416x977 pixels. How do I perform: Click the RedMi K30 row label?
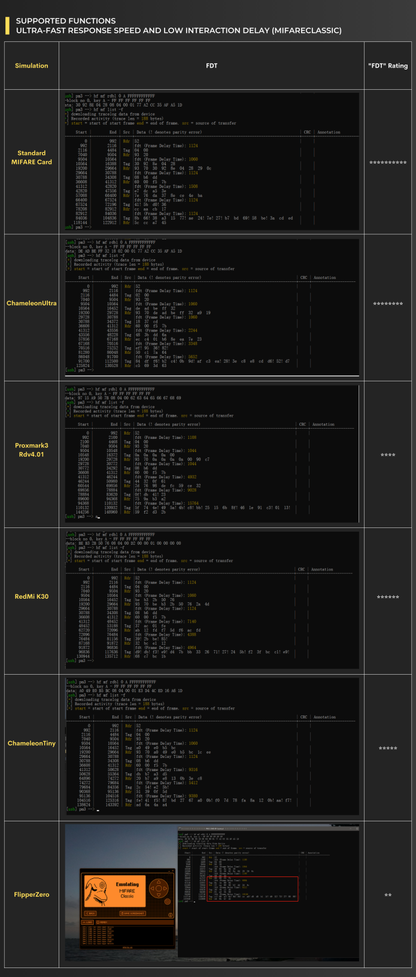pos(32,596)
